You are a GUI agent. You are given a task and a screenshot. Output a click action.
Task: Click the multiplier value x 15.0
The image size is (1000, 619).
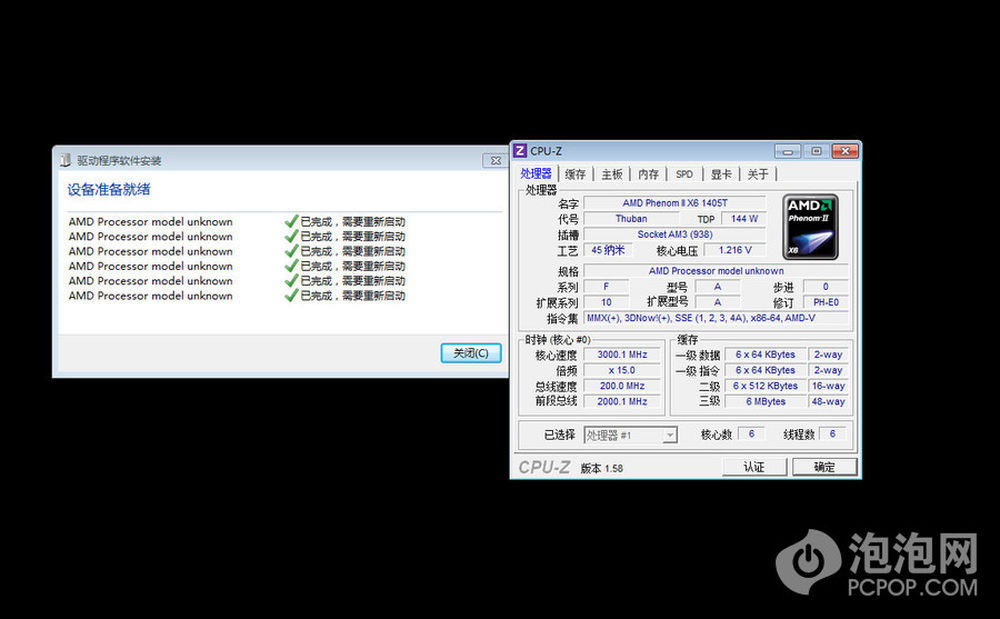tap(622, 370)
